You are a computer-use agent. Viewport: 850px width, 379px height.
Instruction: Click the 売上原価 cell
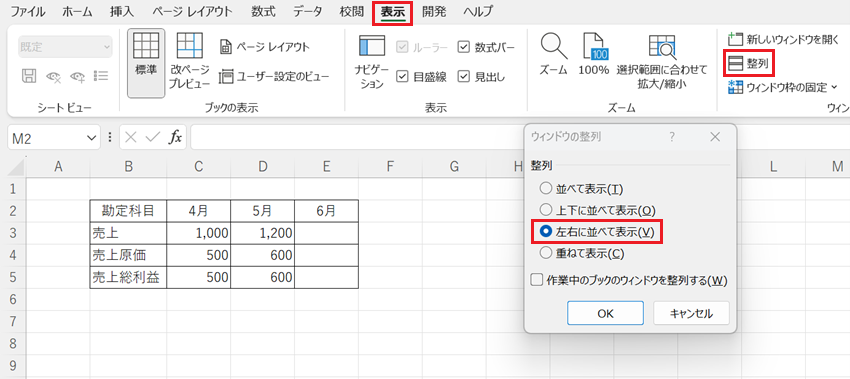click(128, 255)
